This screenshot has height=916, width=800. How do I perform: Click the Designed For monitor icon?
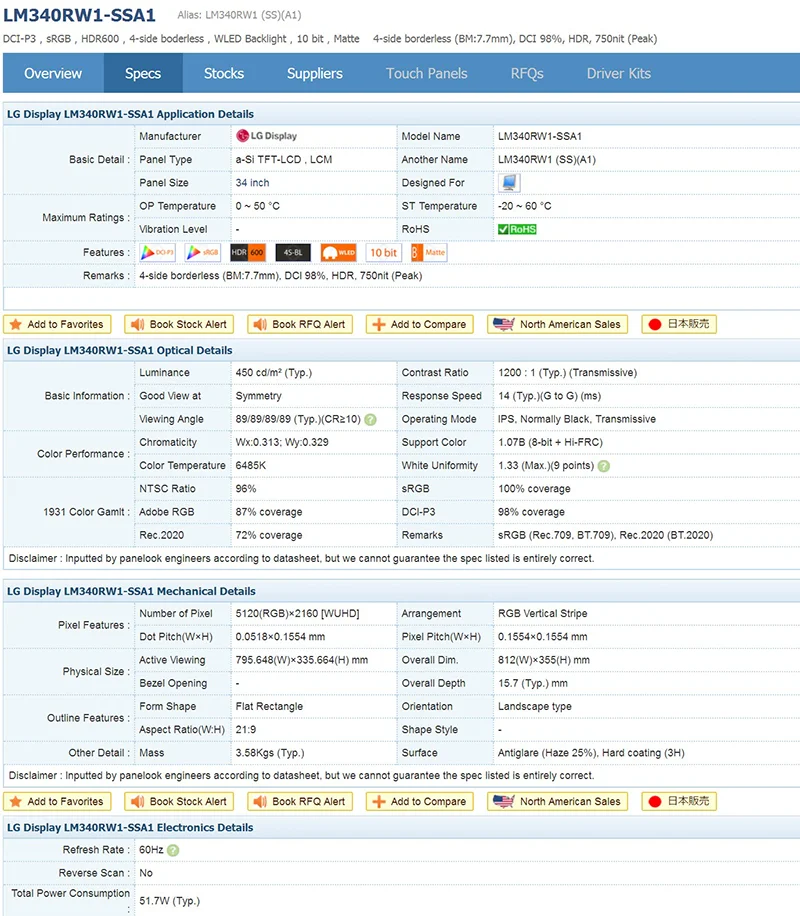pos(509,183)
